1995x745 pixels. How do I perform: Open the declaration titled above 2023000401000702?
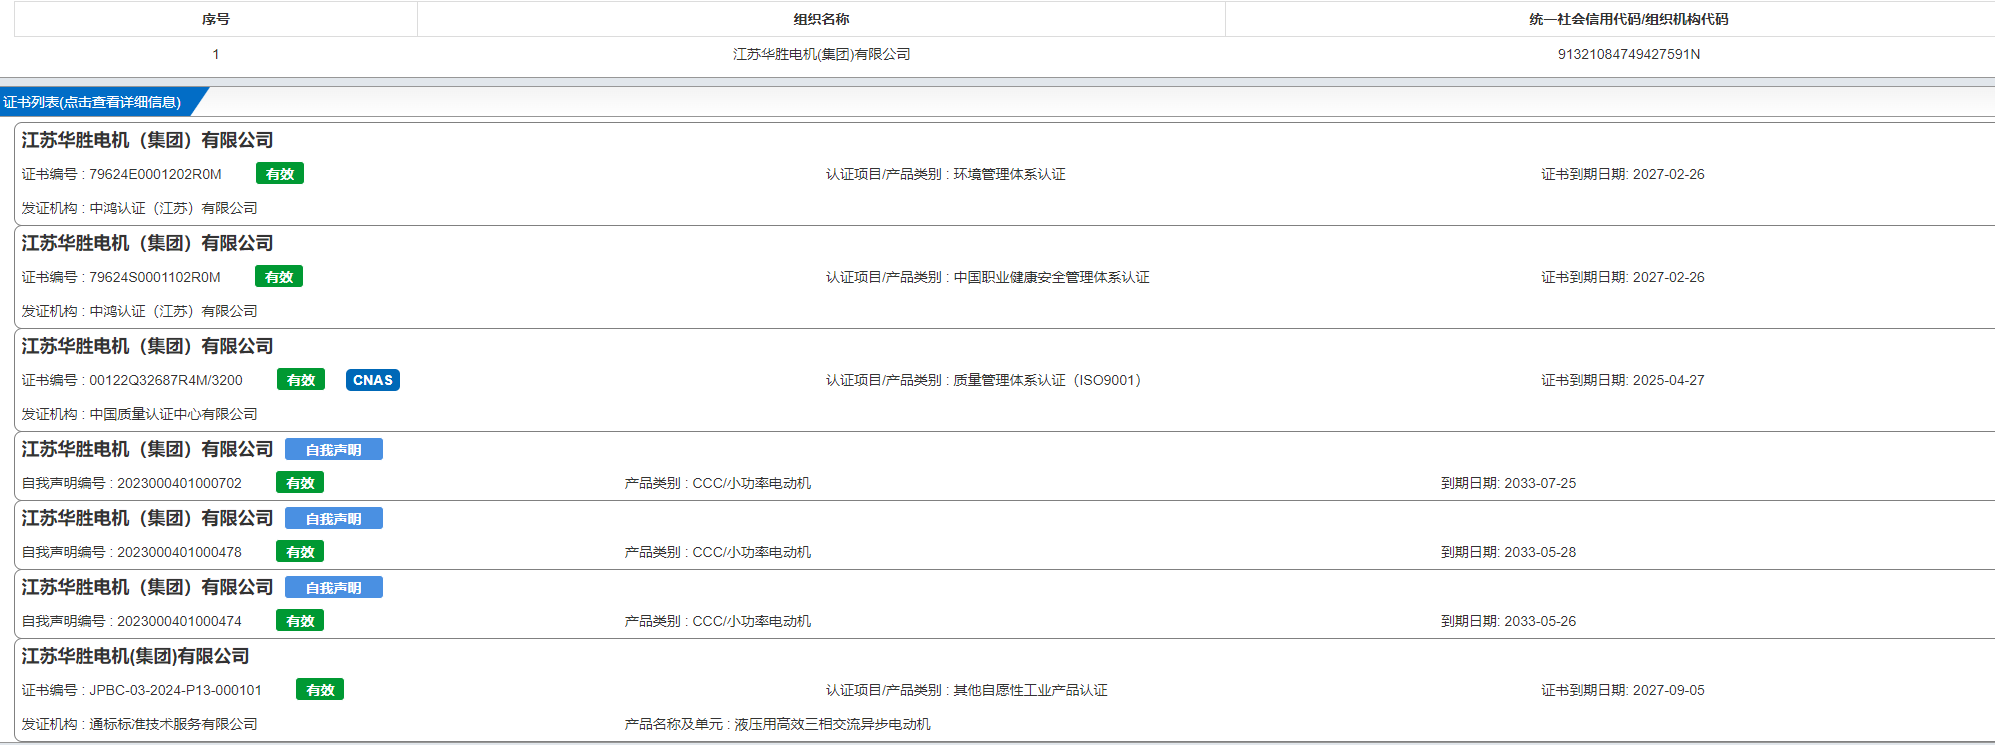[147, 449]
